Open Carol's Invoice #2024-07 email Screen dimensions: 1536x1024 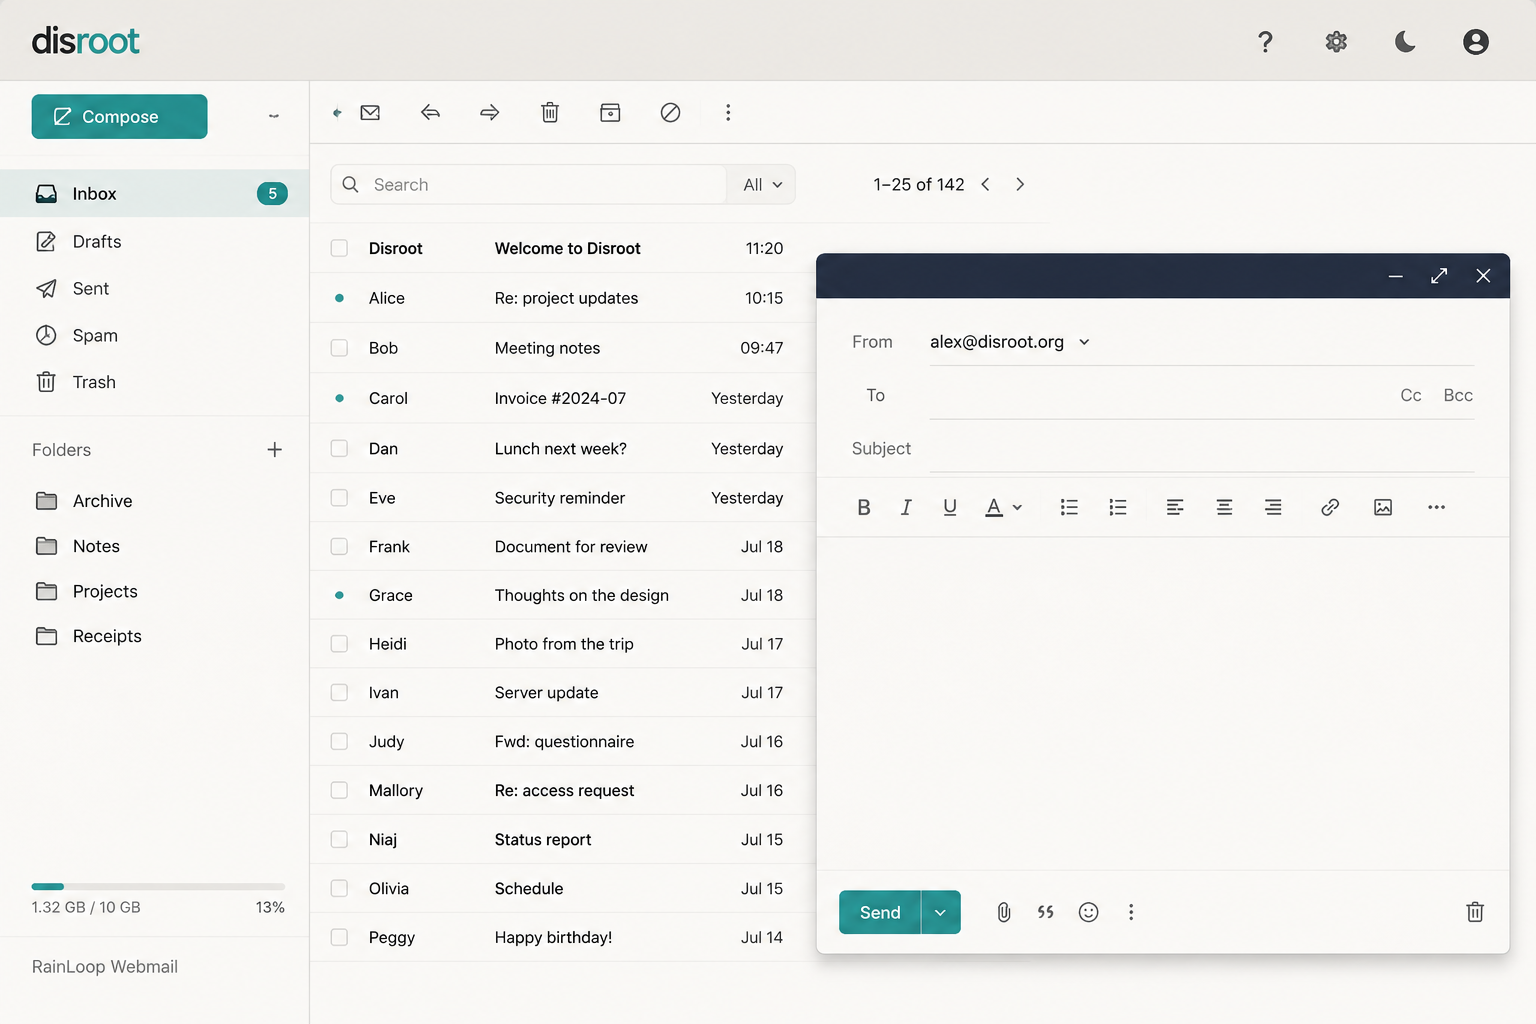(x=562, y=398)
